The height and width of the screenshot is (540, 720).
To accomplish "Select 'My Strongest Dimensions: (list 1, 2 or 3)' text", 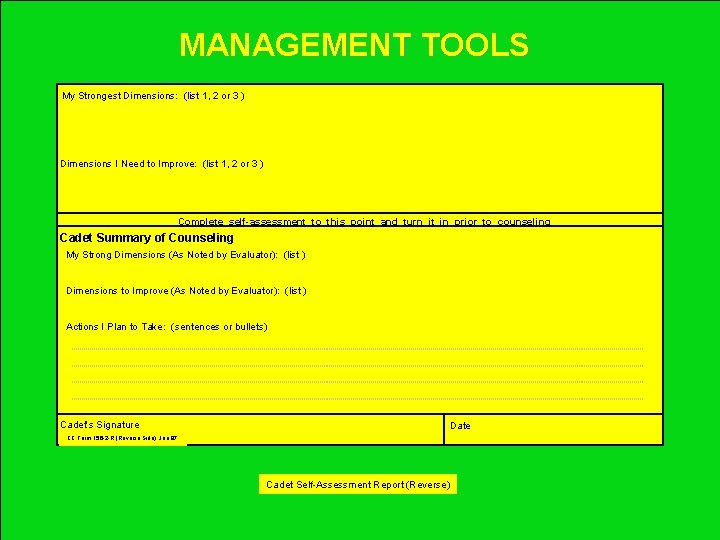I will tap(153, 96).
